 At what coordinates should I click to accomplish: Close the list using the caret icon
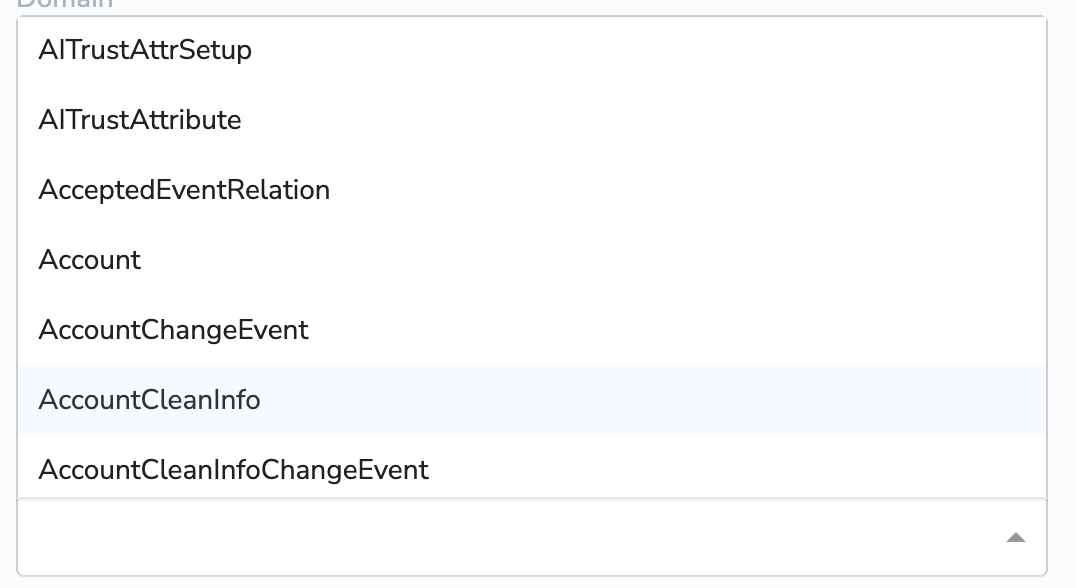click(x=1015, y=538)
